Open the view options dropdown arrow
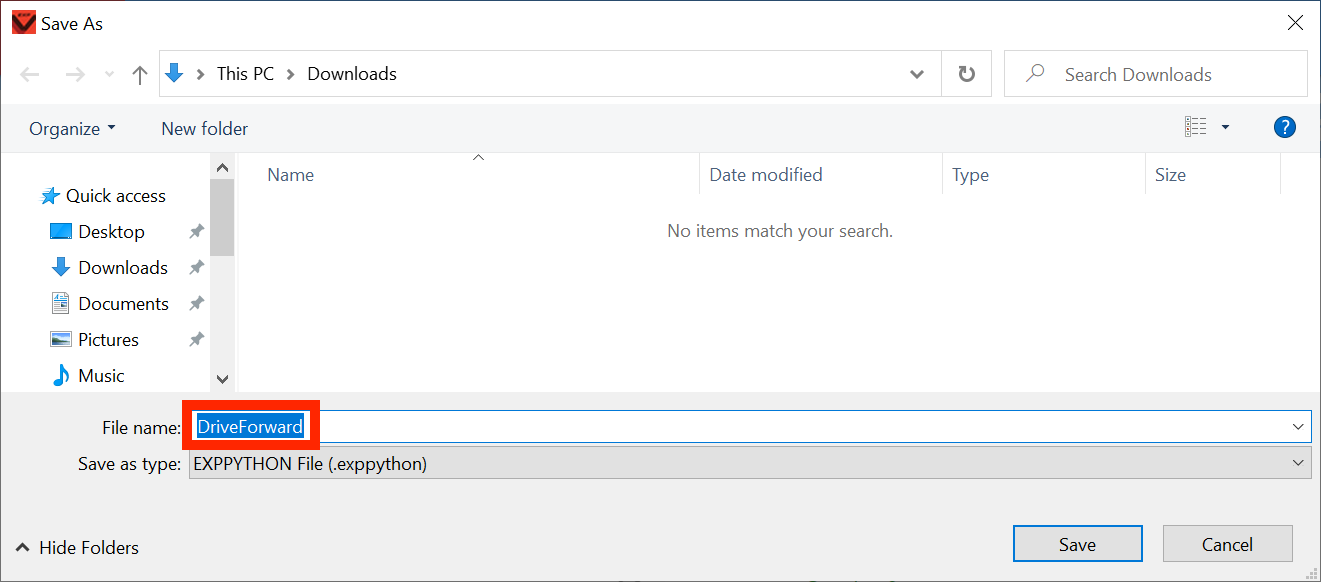This screenshot has height=582, width=1321. tap(1225, 127)
